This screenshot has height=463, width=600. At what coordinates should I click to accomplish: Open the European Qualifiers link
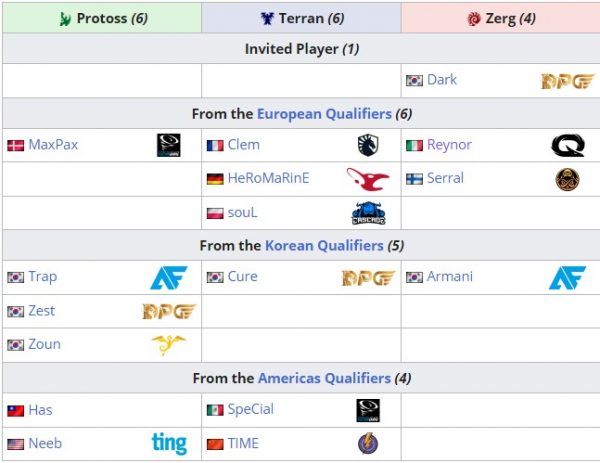[324, 114]
